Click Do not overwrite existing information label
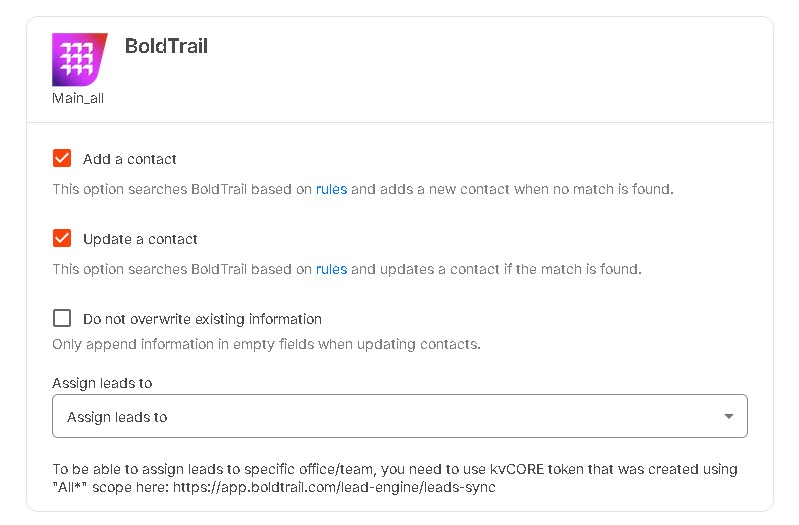799x525 pixels. pos(202,319)
